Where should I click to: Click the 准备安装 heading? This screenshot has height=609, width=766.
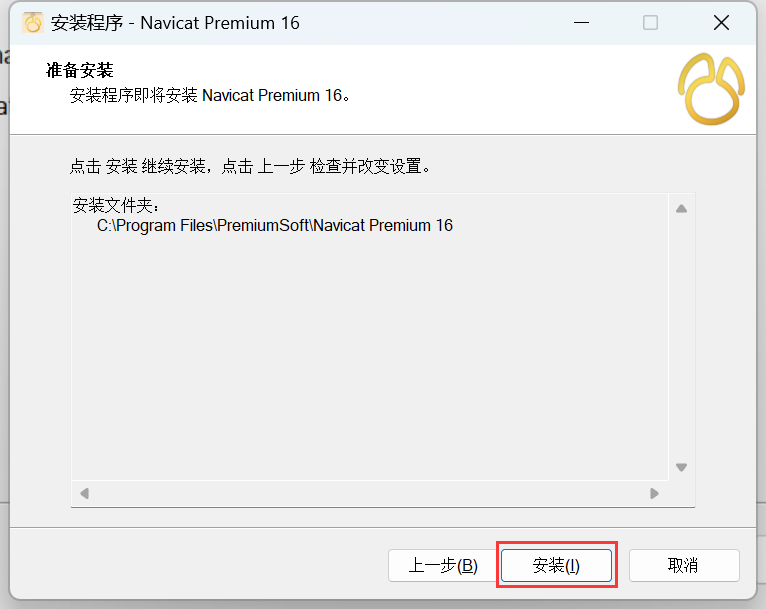(80, 70)
